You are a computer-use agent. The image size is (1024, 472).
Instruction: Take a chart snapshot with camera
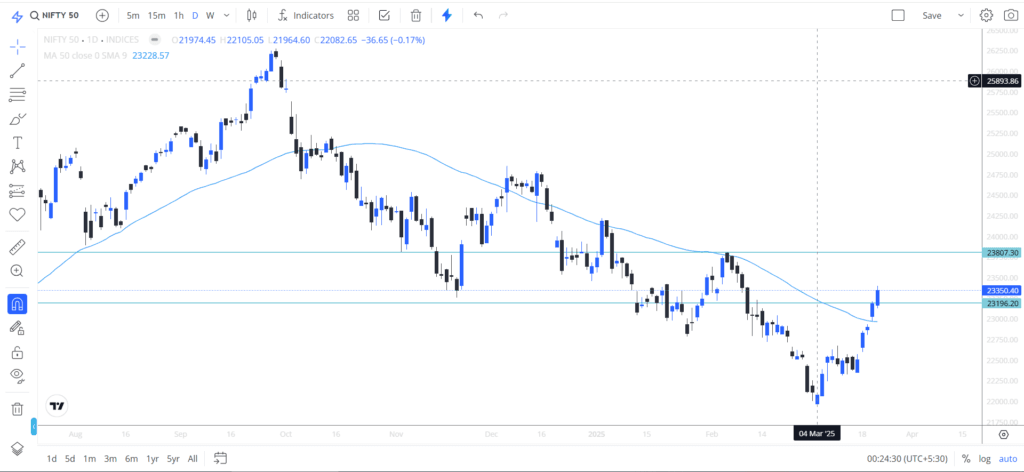pos(1010,15)
